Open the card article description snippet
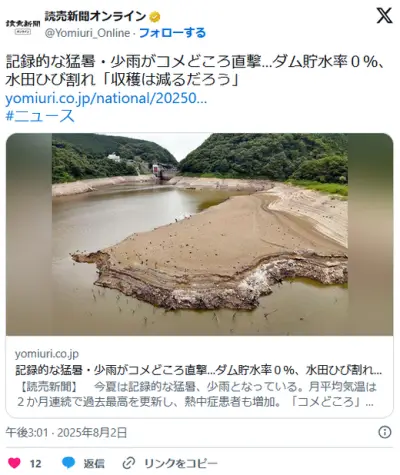The width and height of the screenshot is (400, 475). (196, 394)
